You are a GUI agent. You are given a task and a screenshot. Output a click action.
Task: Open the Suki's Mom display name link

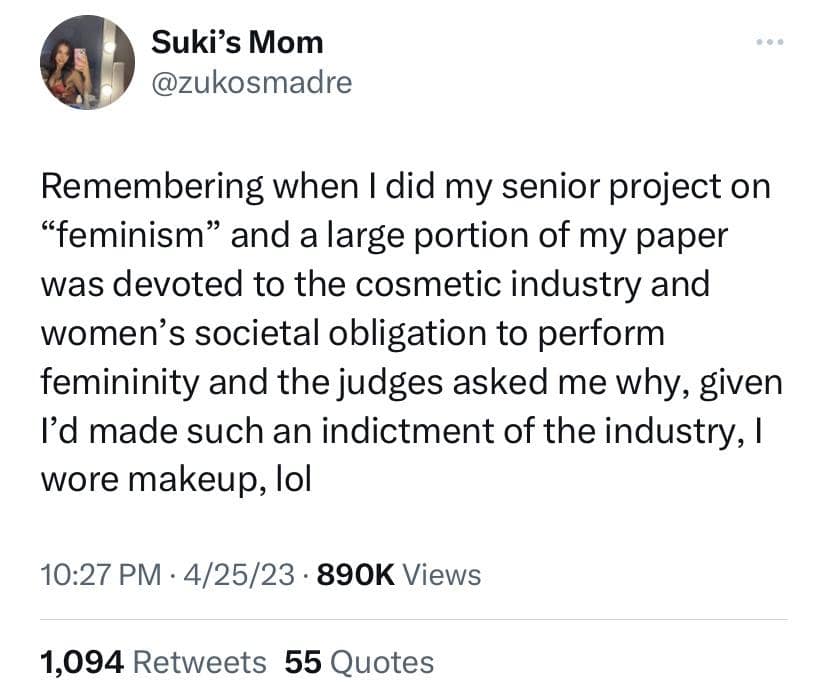pyautogui.click(x=237, y=42)
